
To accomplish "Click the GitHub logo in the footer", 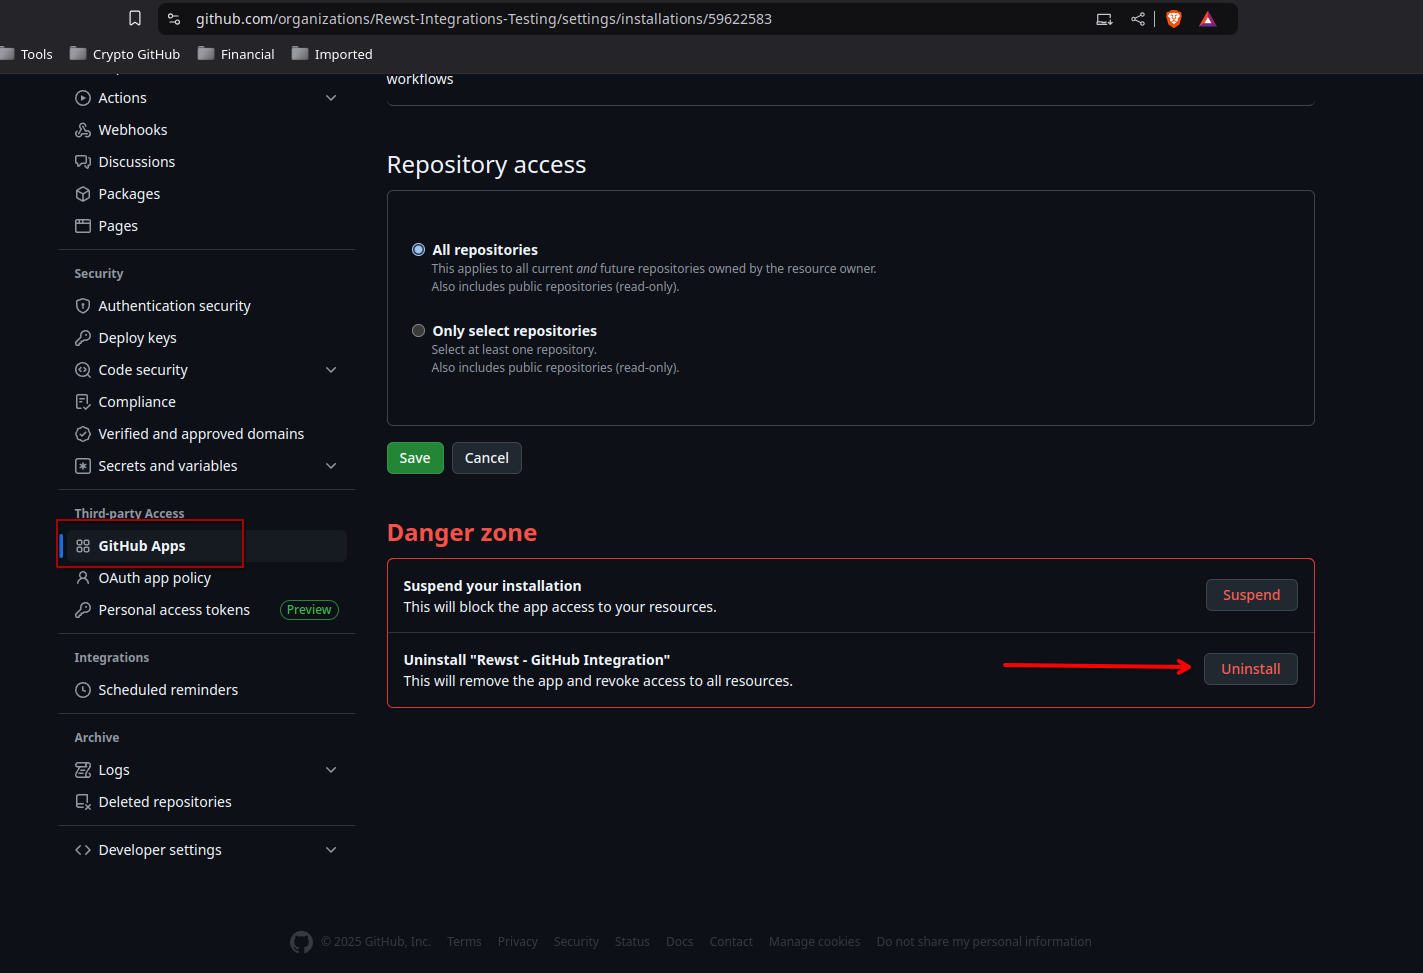I will tap(301, 942).
